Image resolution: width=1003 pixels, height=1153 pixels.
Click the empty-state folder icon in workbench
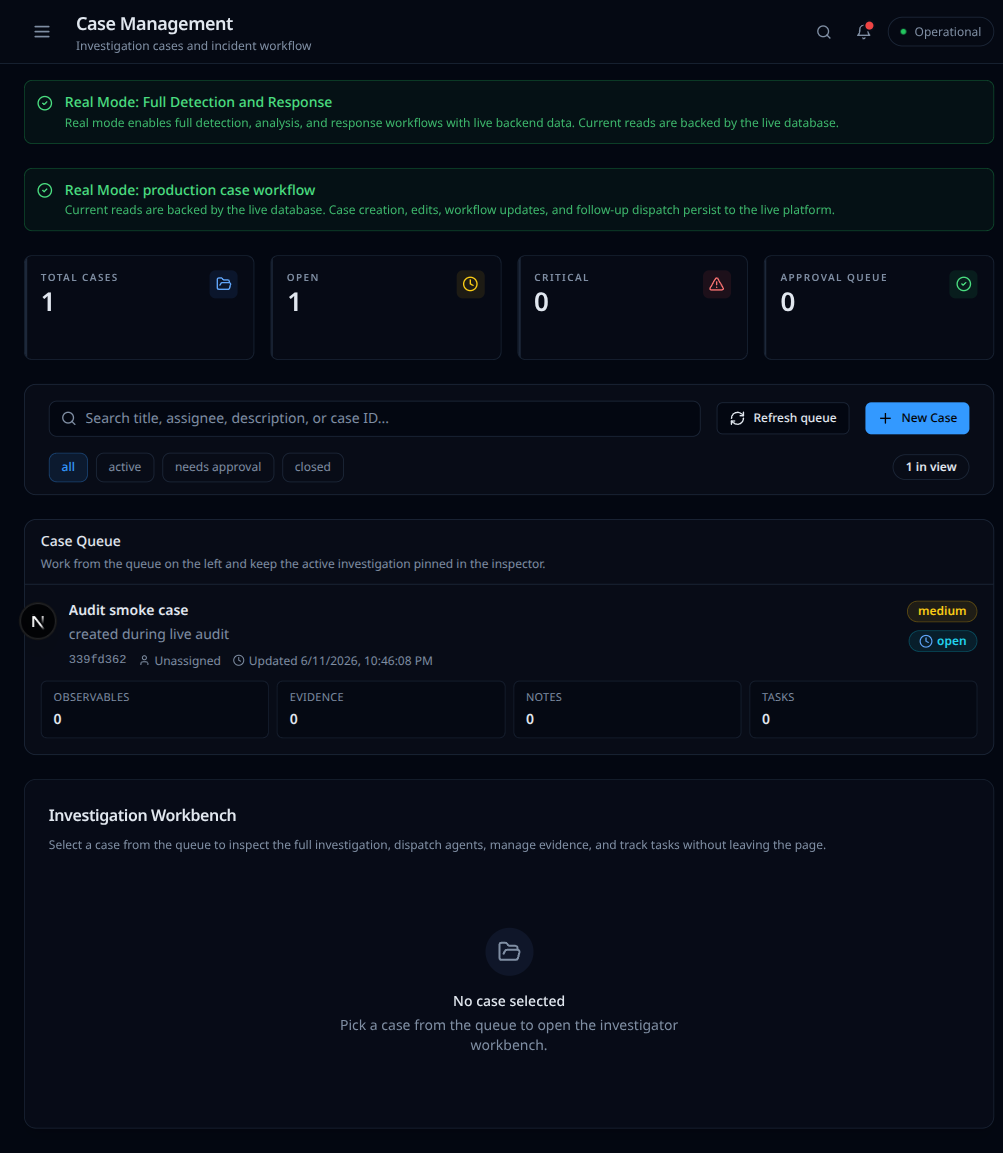[x=509, y=952]
